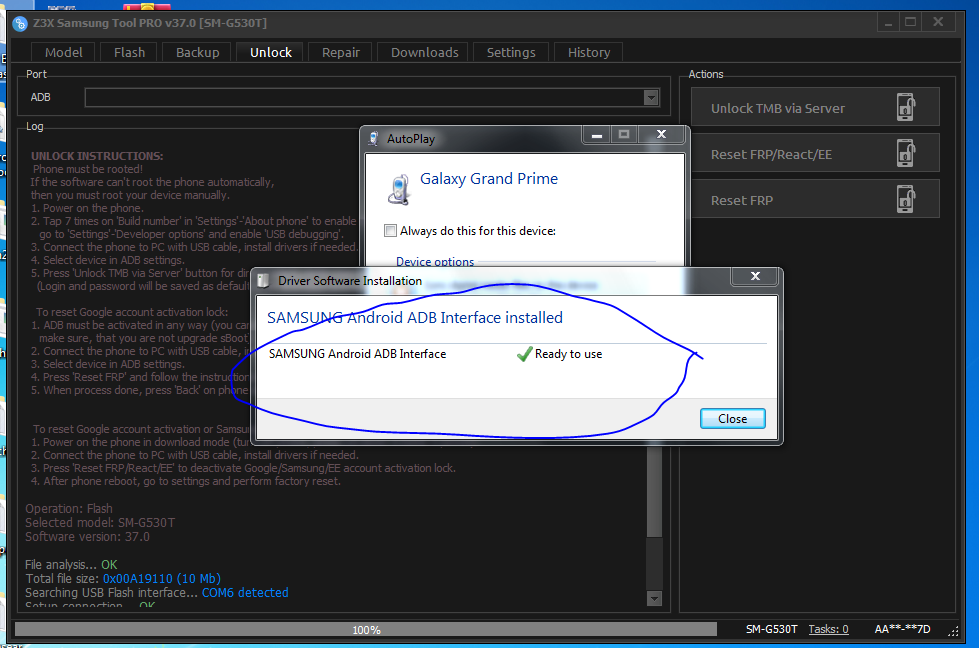Image resolution: width=979 pixels, height=648 pixels.
Task: Select the Unlock tab
Action: pyautogui.click(x=270, y=52)
